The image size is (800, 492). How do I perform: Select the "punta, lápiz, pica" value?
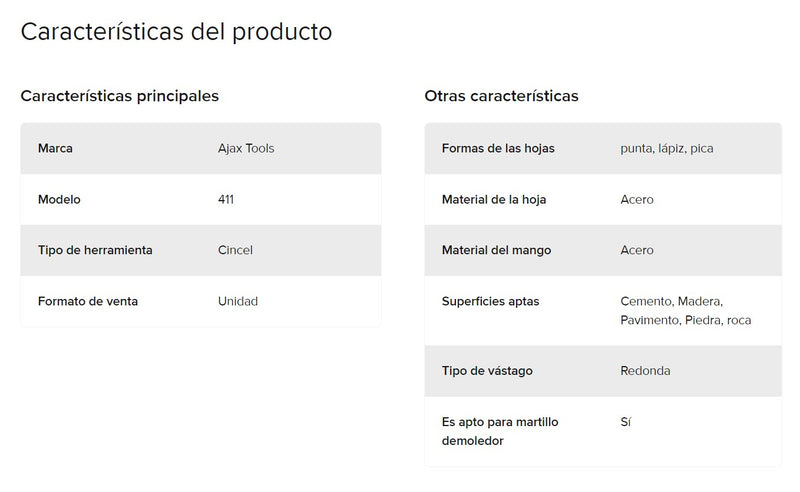tap(667, 148)
